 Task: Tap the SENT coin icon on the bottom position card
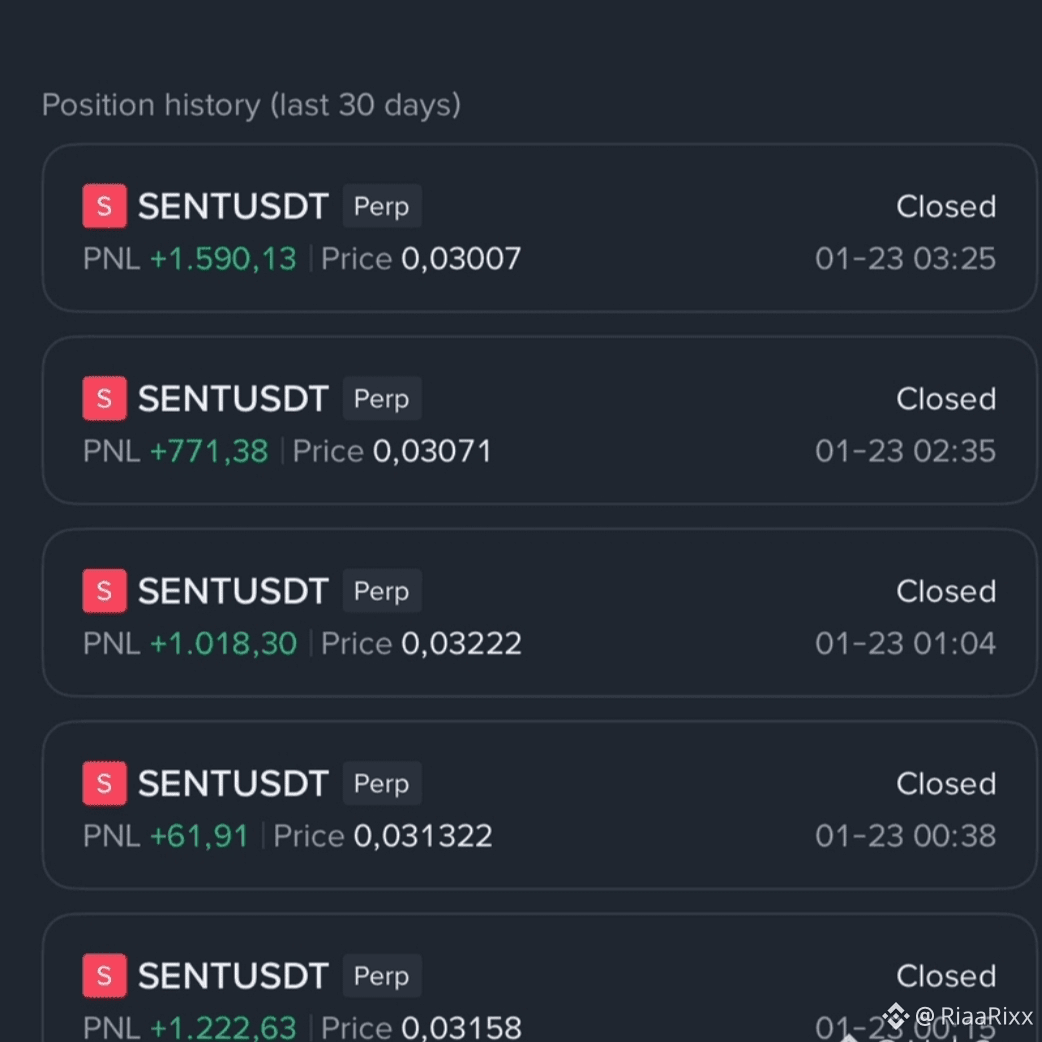104,976
